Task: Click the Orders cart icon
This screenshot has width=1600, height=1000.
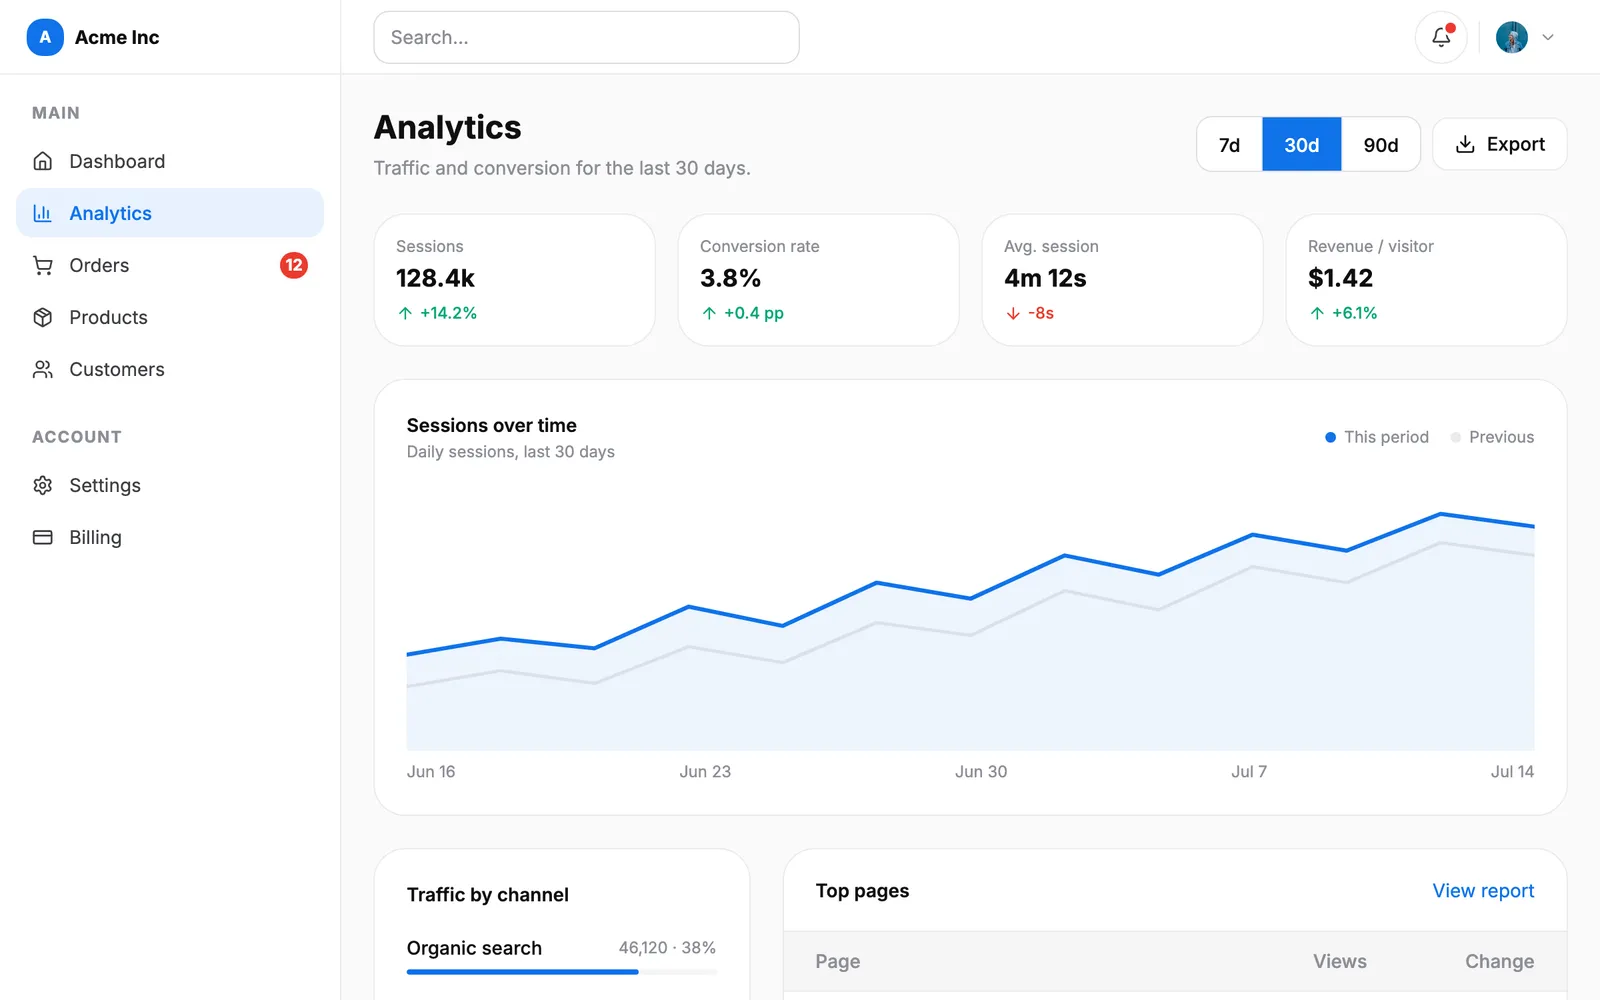Action: (x=43, y=265)
